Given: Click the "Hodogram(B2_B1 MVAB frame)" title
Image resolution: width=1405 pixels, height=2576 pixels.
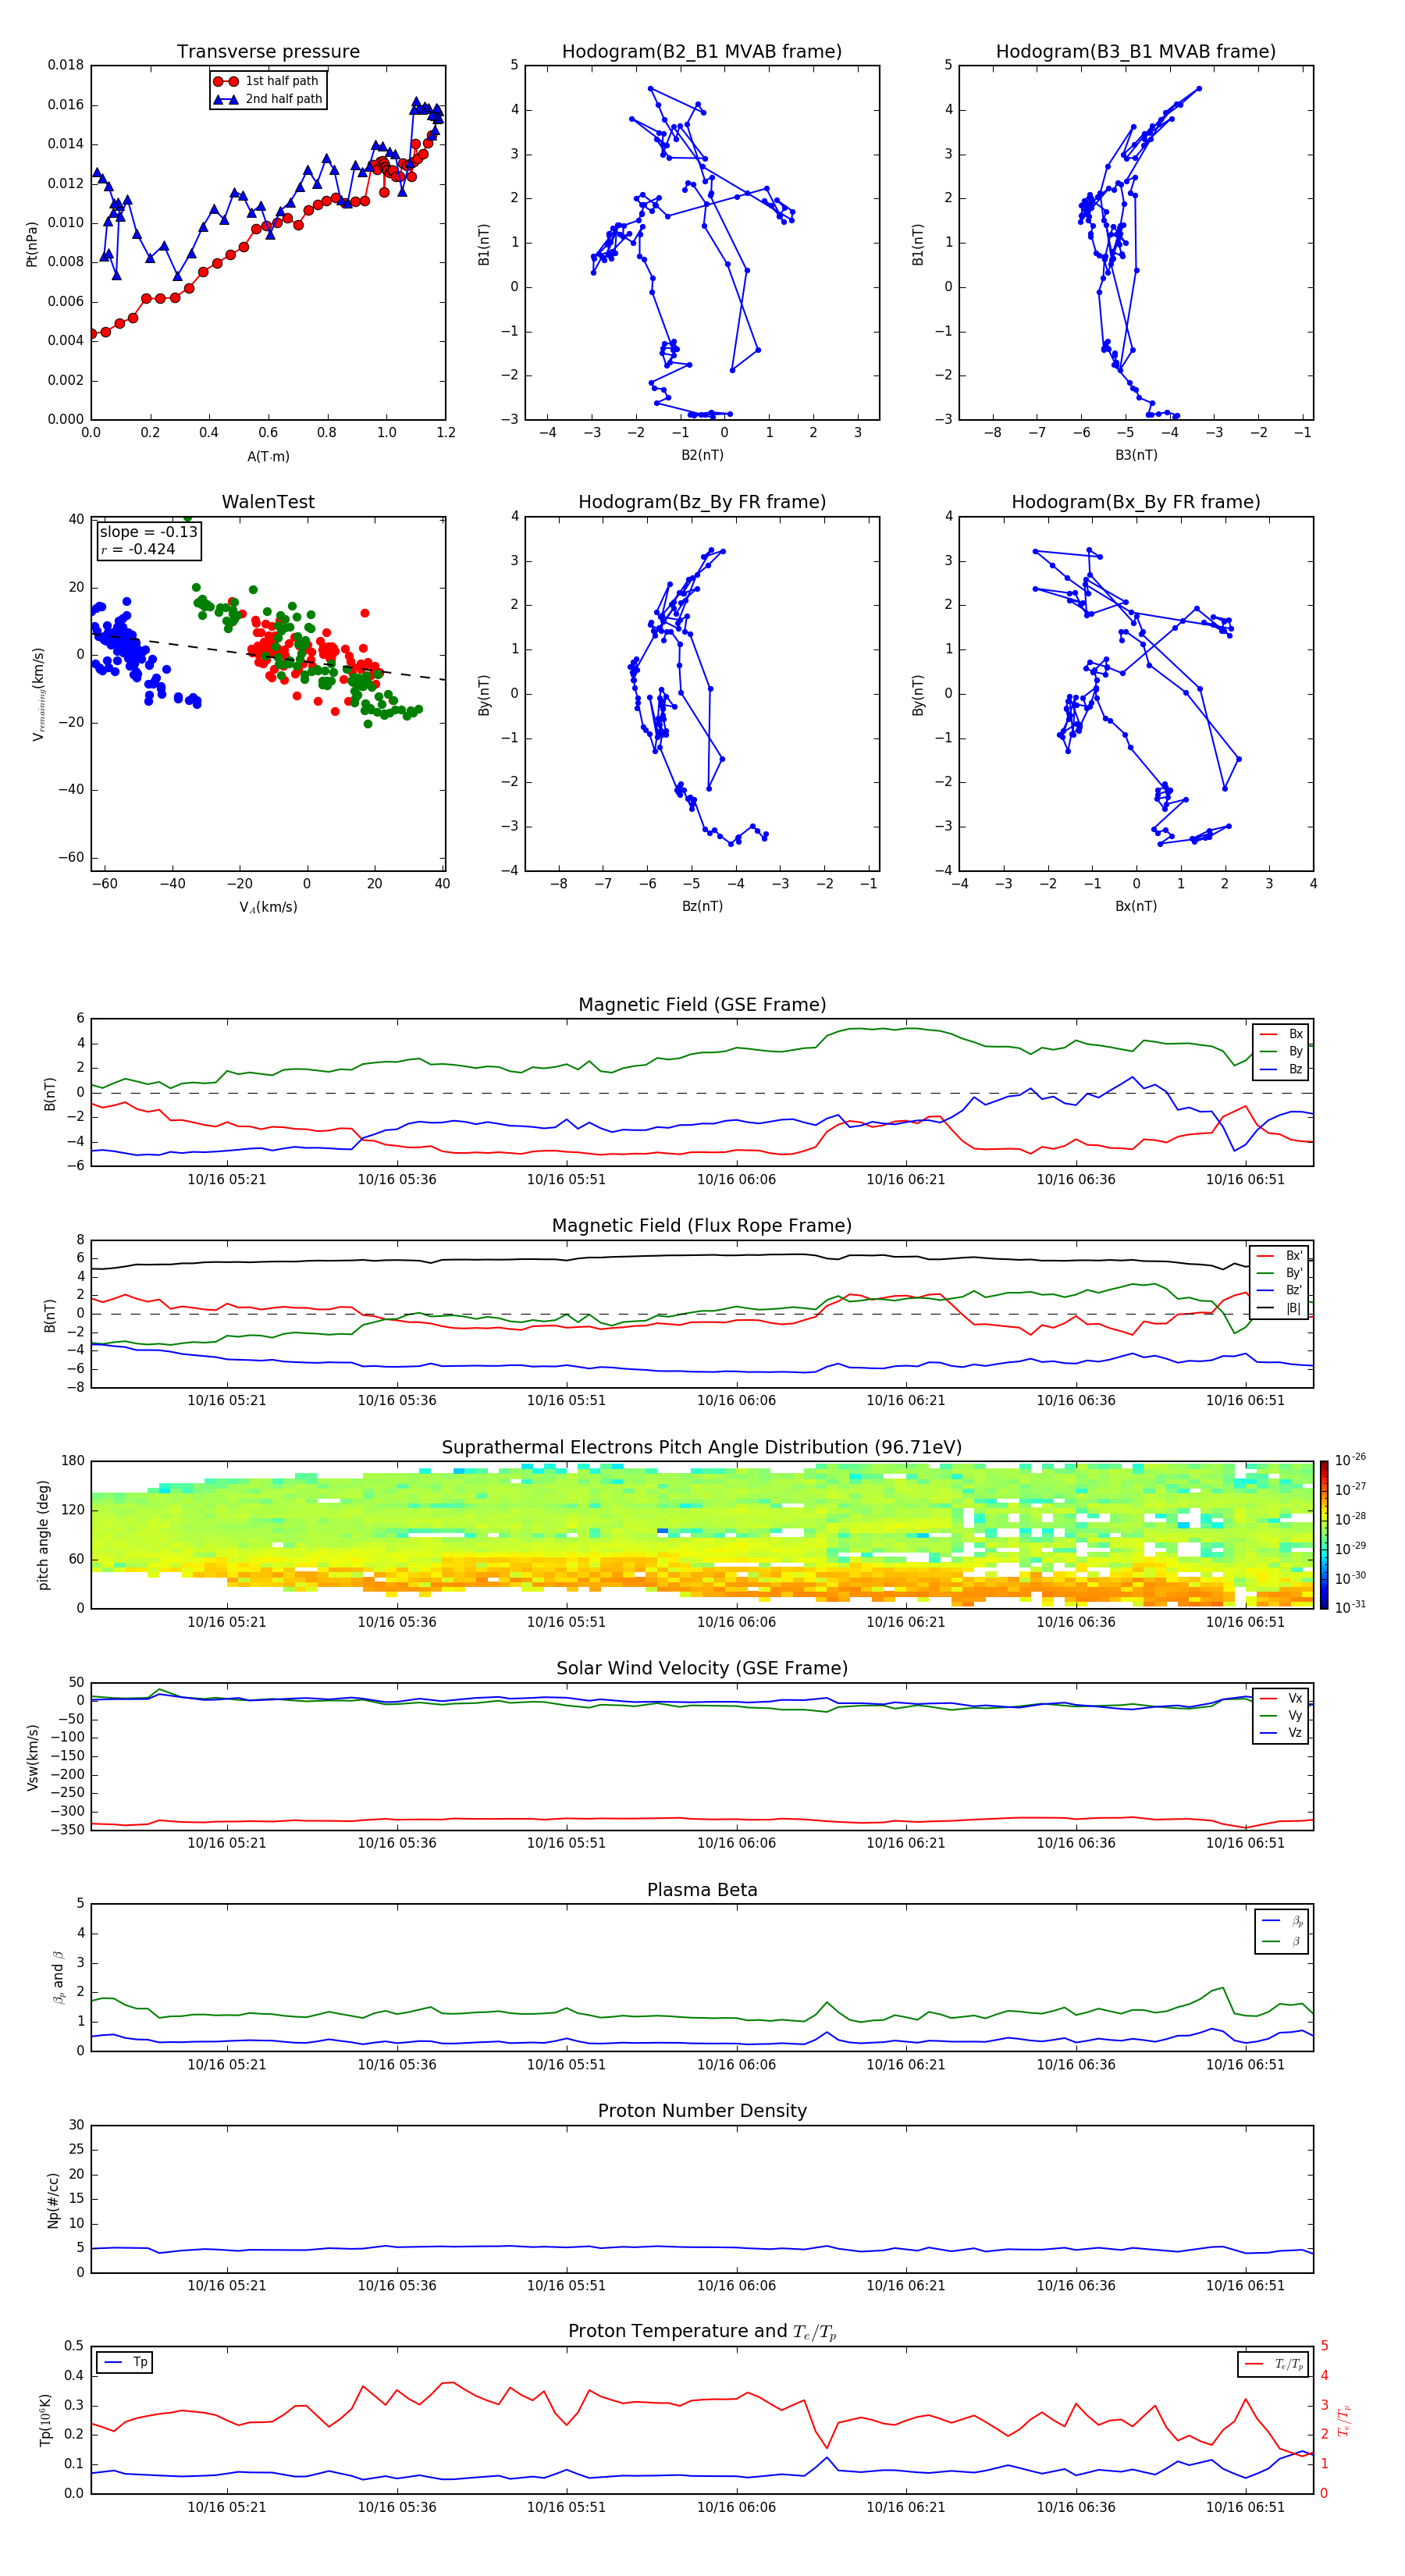Looking at the screenshot, I should (x=702, y=52).
